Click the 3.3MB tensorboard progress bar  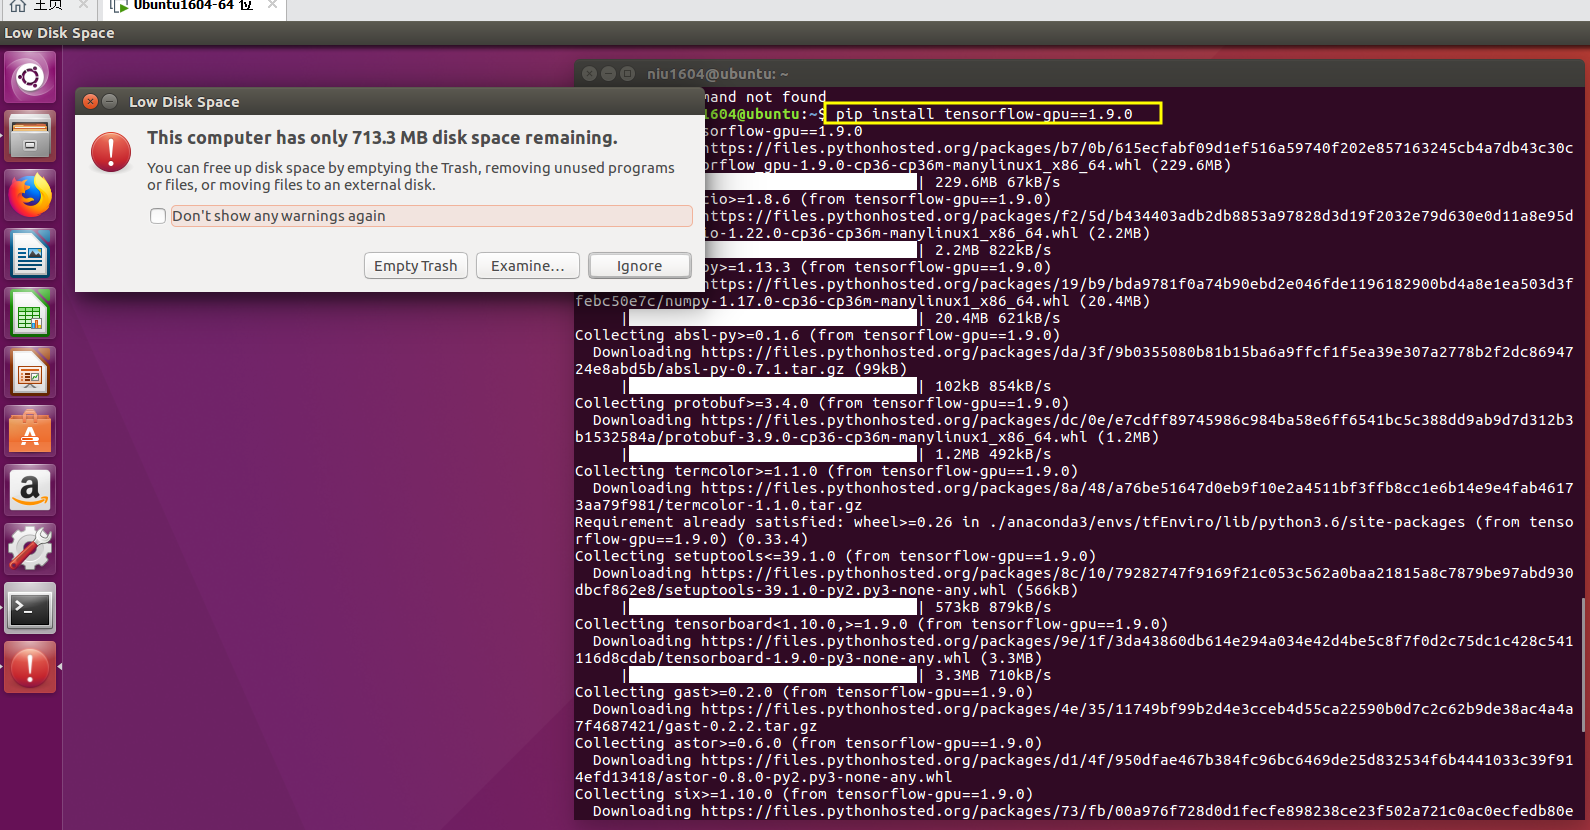[x=773, y=675]
